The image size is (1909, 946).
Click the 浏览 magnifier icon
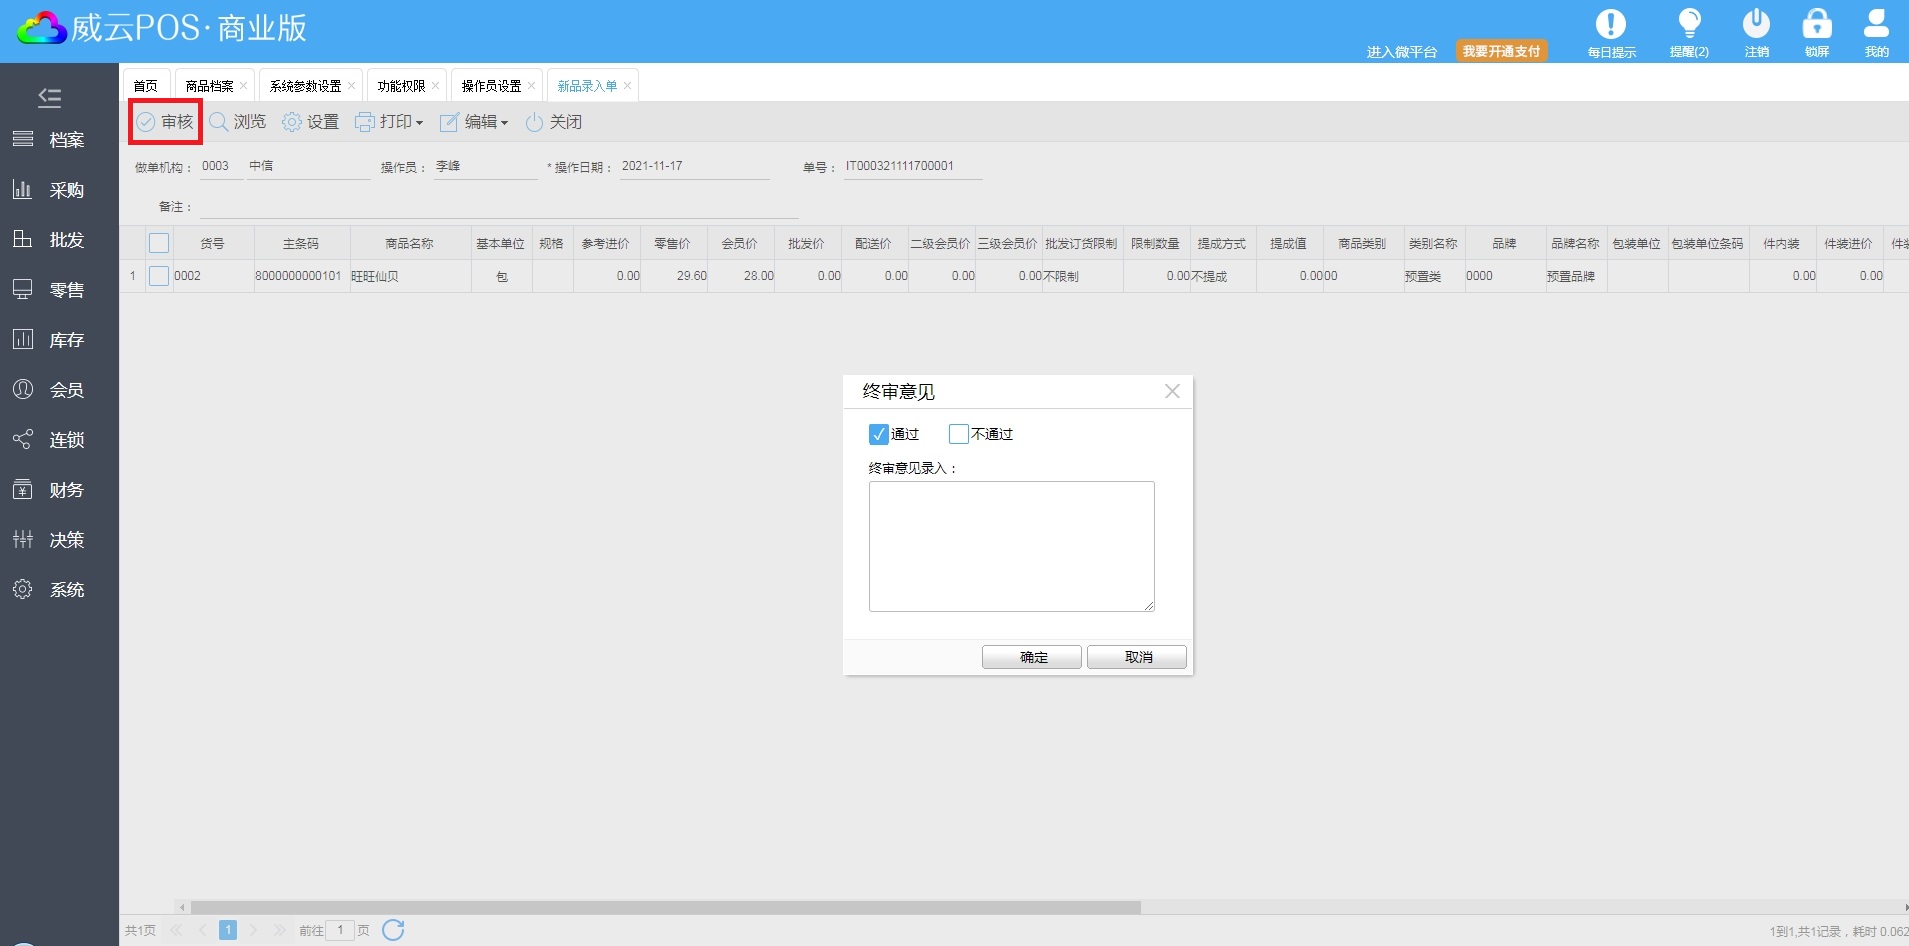[x=219, y=122]
